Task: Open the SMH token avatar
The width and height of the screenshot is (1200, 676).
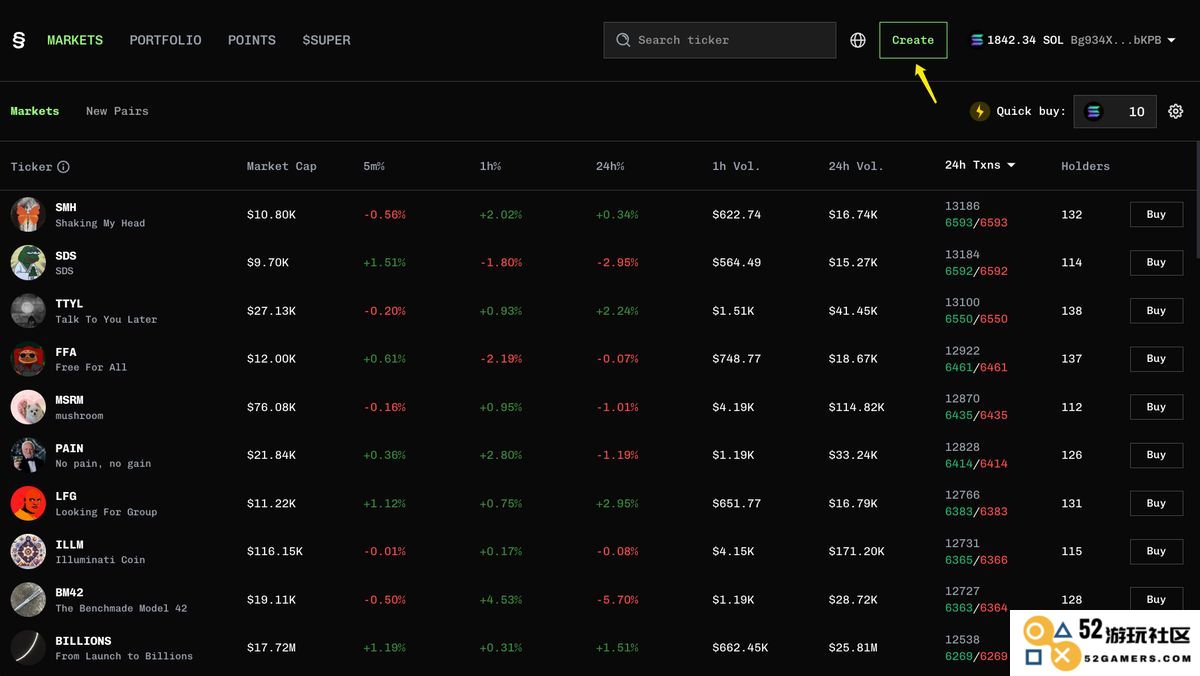Action: point(28,214)
